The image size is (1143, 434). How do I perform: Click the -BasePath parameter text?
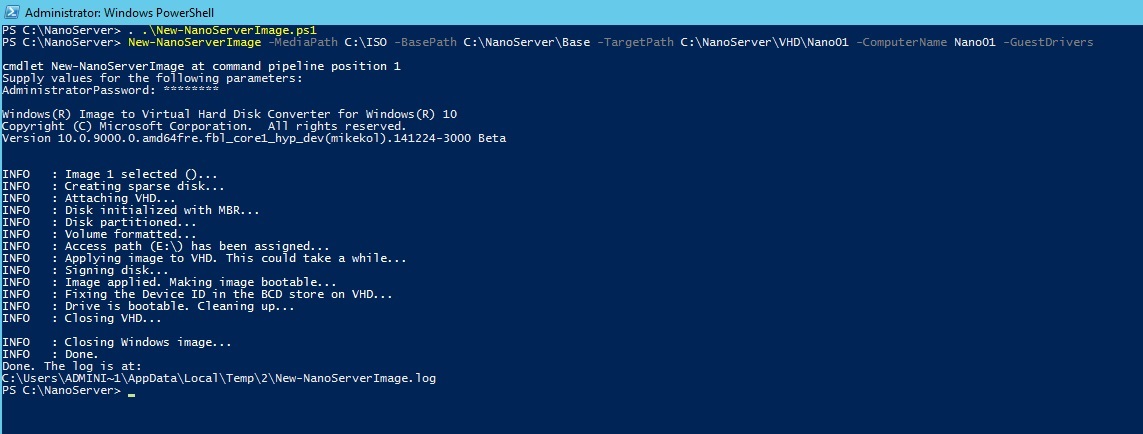[426, 42]
